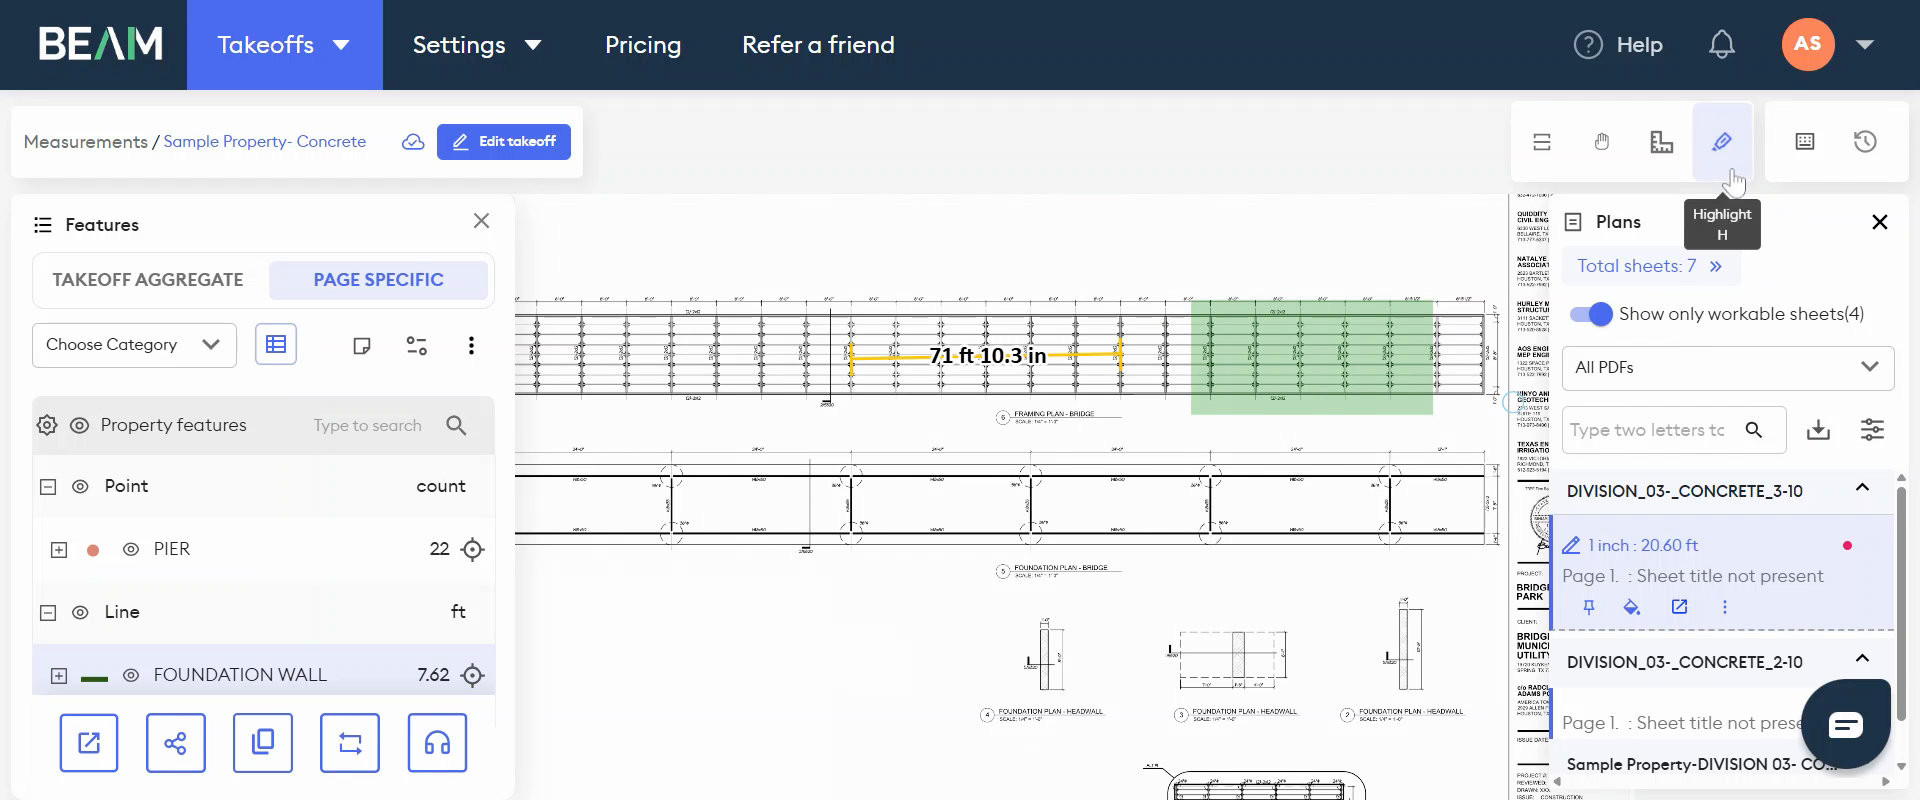Click the Edit takeoff button

coord(504,142)
